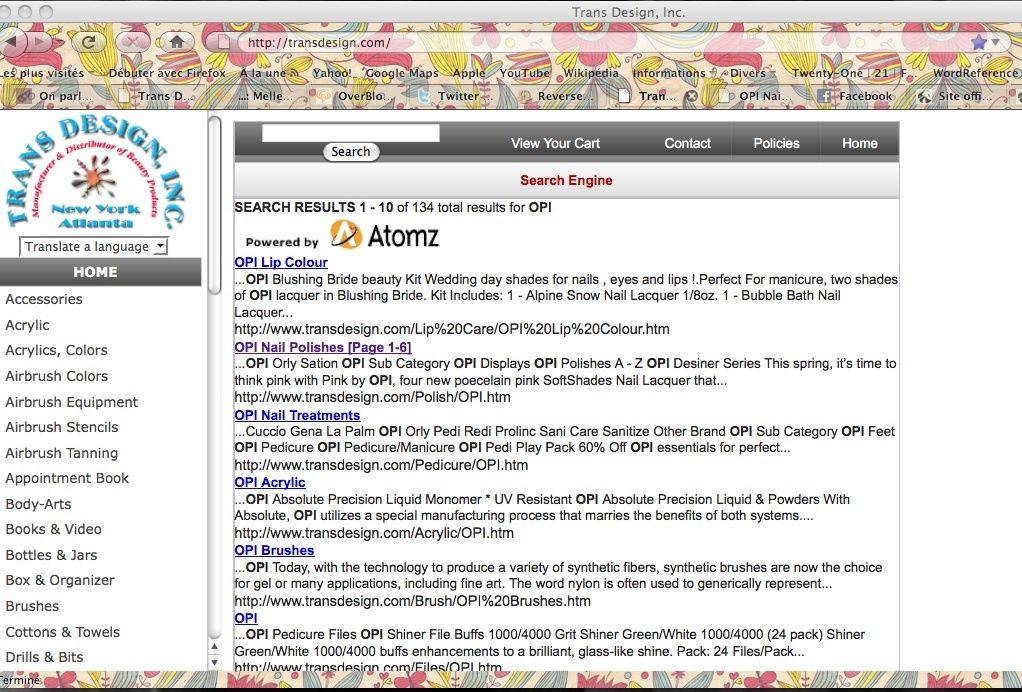Open the Airbrush Colors category
The image size is (1022, 692).
tap(57, 376)
